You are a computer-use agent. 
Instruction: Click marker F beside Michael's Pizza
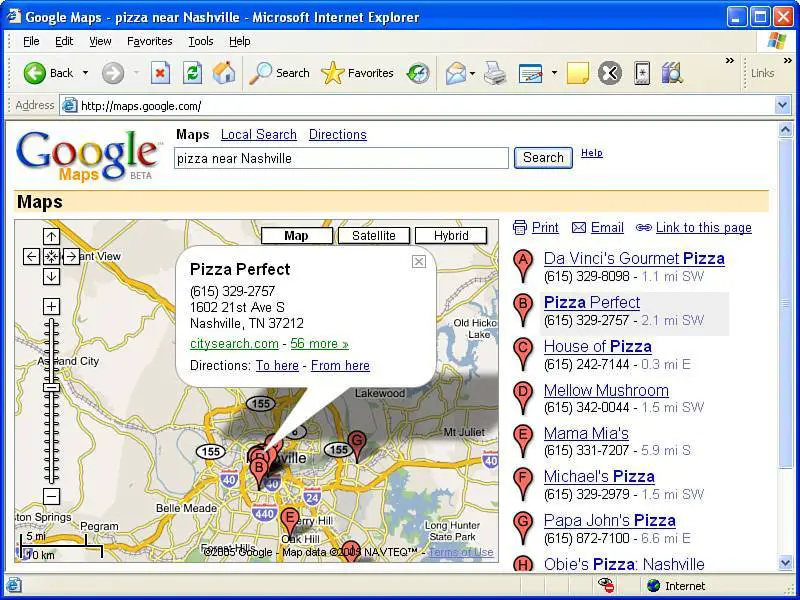click(523, 484)
